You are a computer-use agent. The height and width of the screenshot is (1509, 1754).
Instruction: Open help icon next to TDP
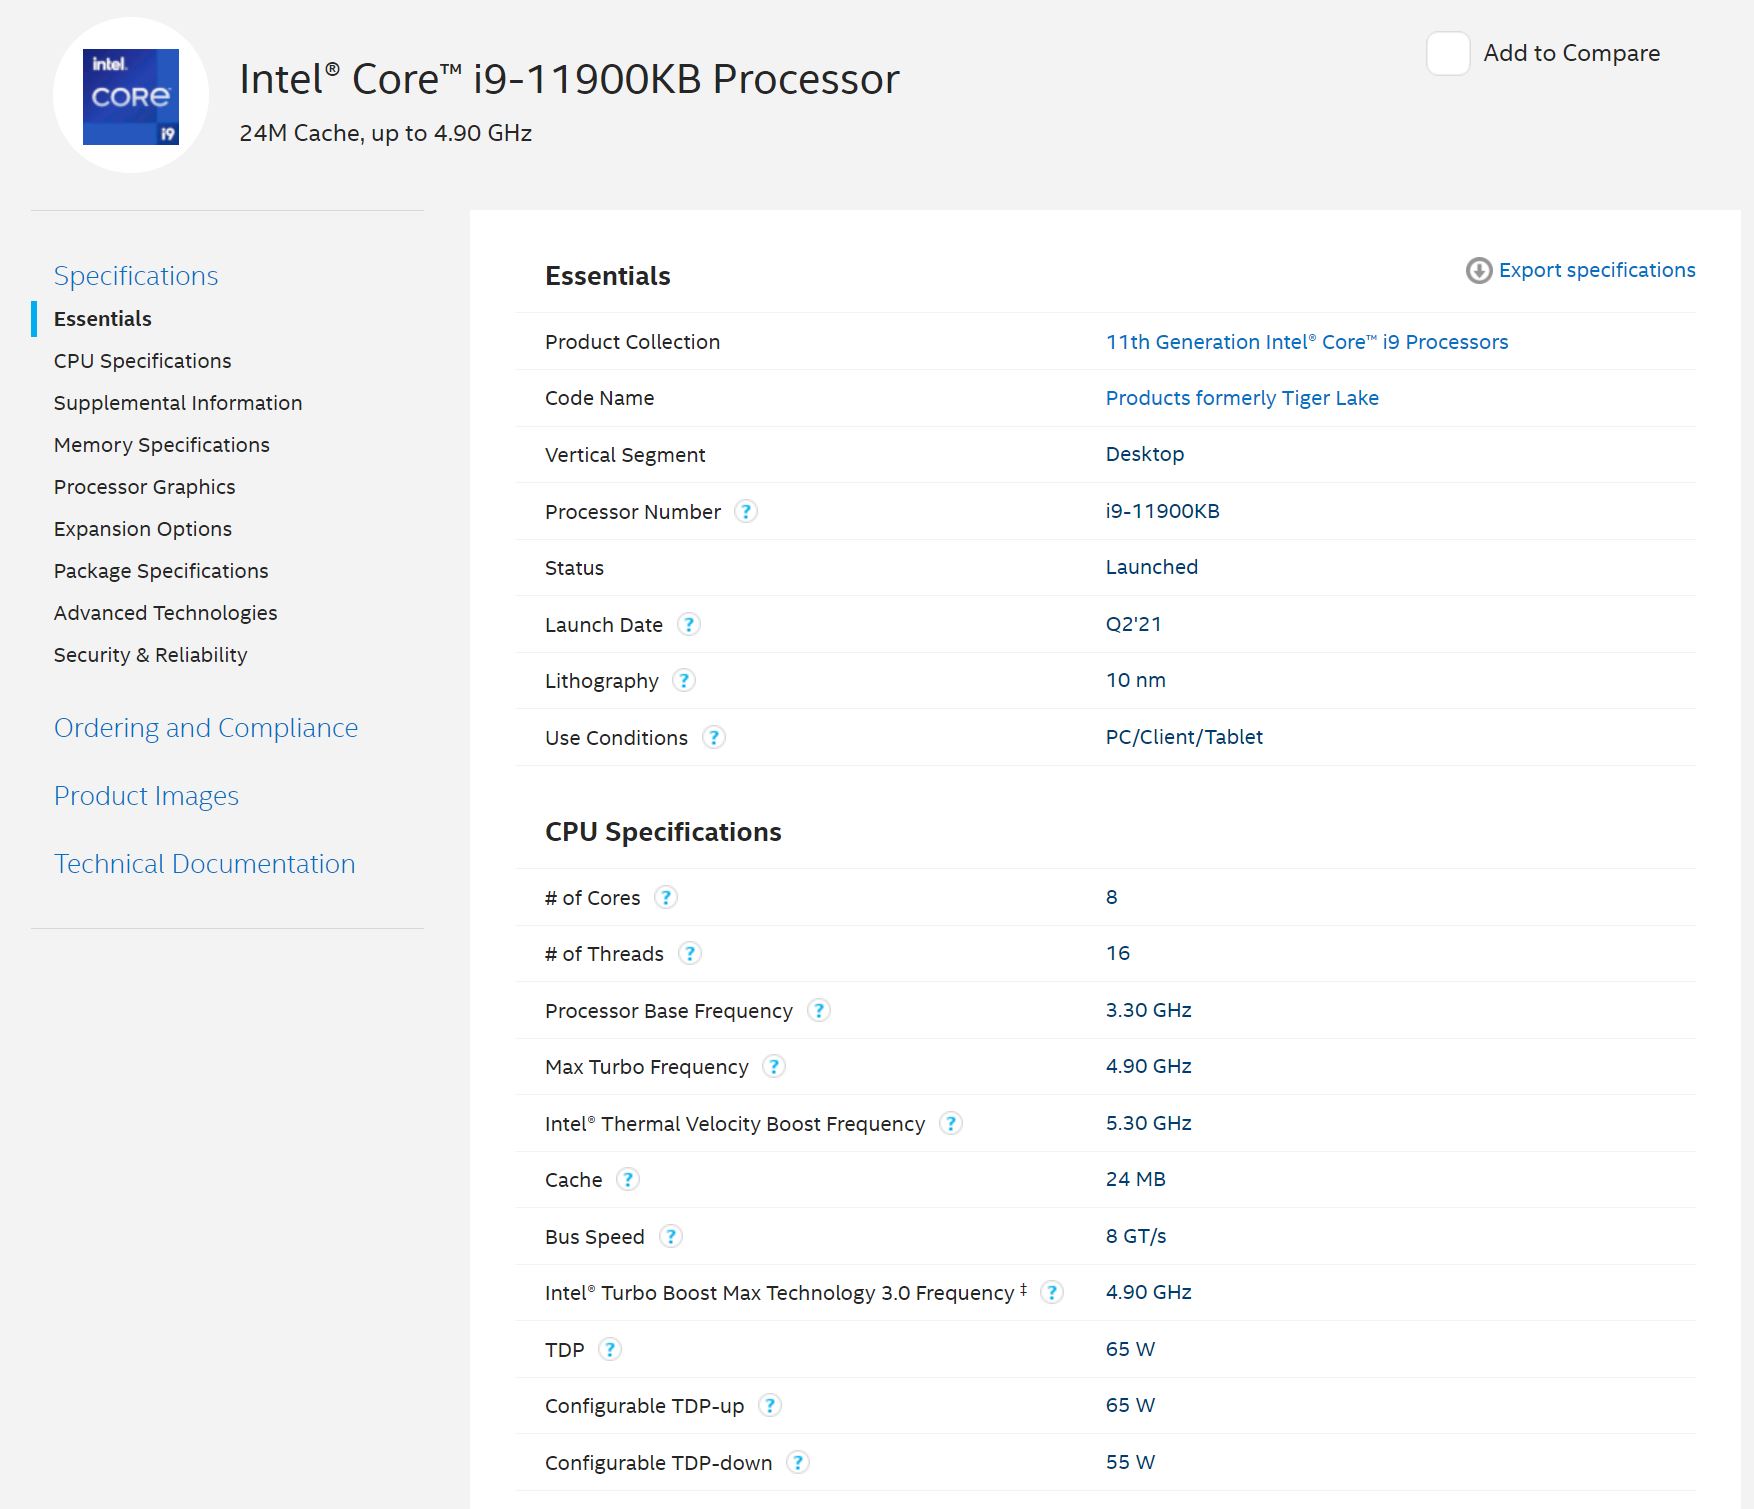pos(610,1350)
